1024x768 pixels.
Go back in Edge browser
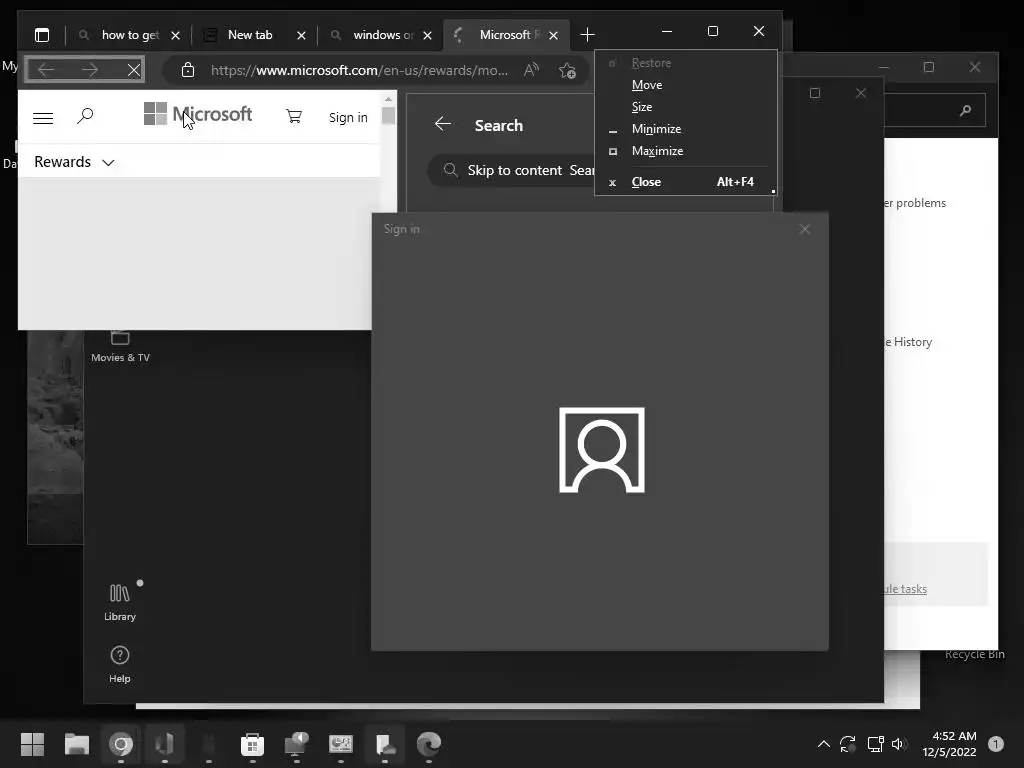tap(46, 69)
